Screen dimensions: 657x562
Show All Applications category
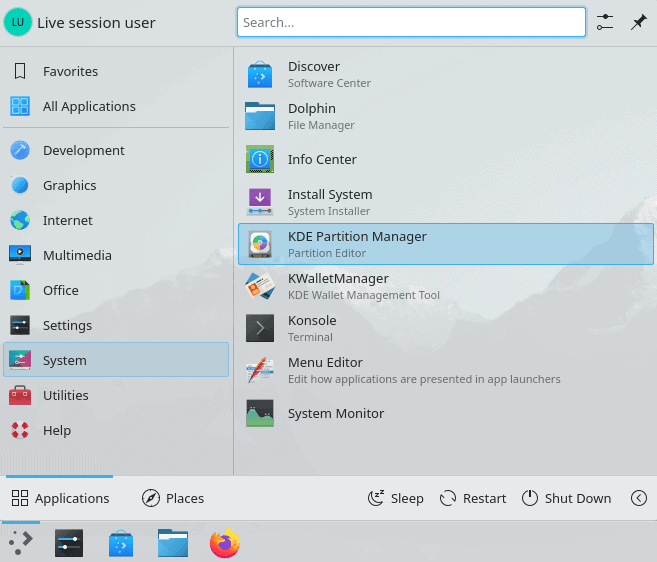[116, 106]
